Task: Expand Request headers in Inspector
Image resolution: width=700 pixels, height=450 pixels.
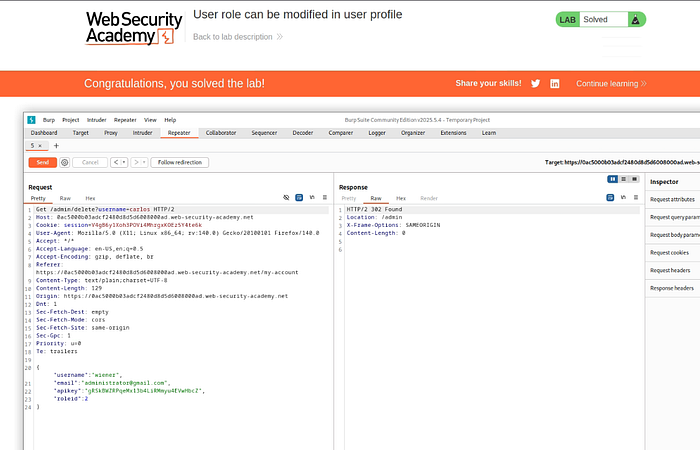Action: point(672,271)
